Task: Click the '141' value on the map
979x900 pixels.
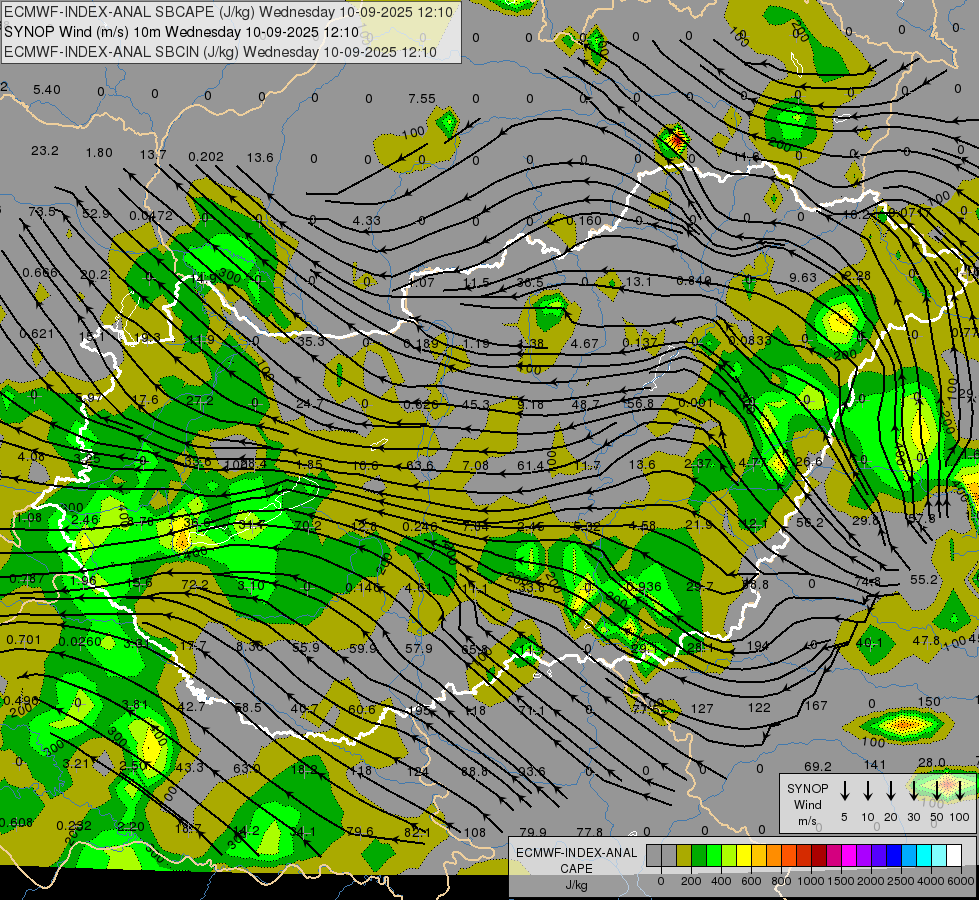Action: 875,764
